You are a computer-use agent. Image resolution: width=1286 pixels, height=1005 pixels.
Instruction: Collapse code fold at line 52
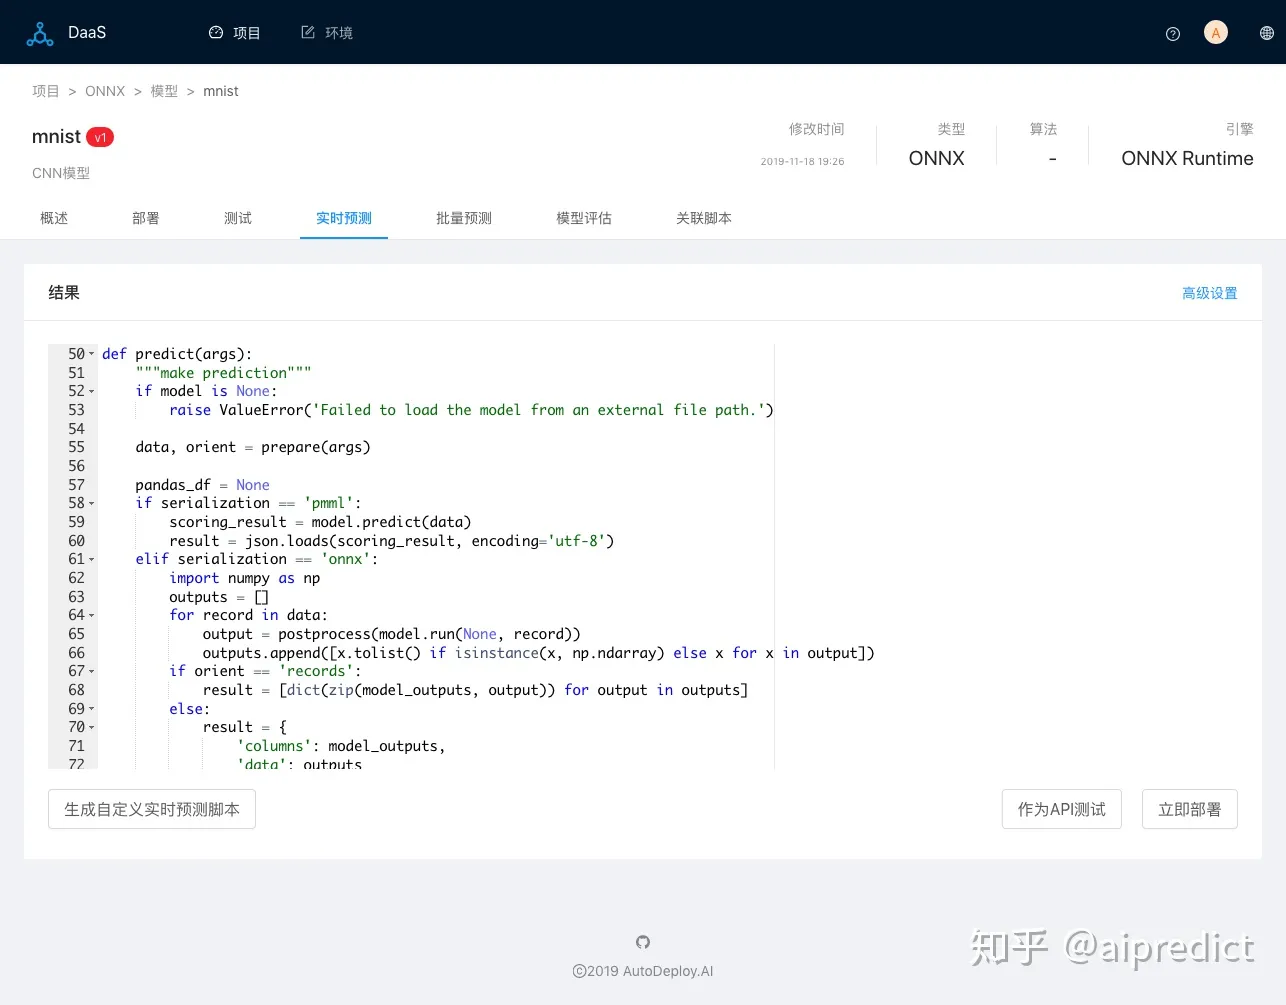(x=92, y=391)
